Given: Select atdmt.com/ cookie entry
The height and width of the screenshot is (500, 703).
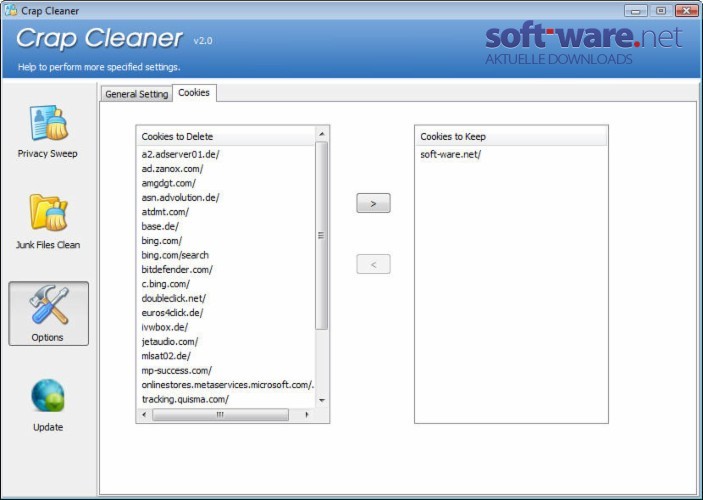Looking at the screenshot, I should pyautogui.click(x=165, y=212).
